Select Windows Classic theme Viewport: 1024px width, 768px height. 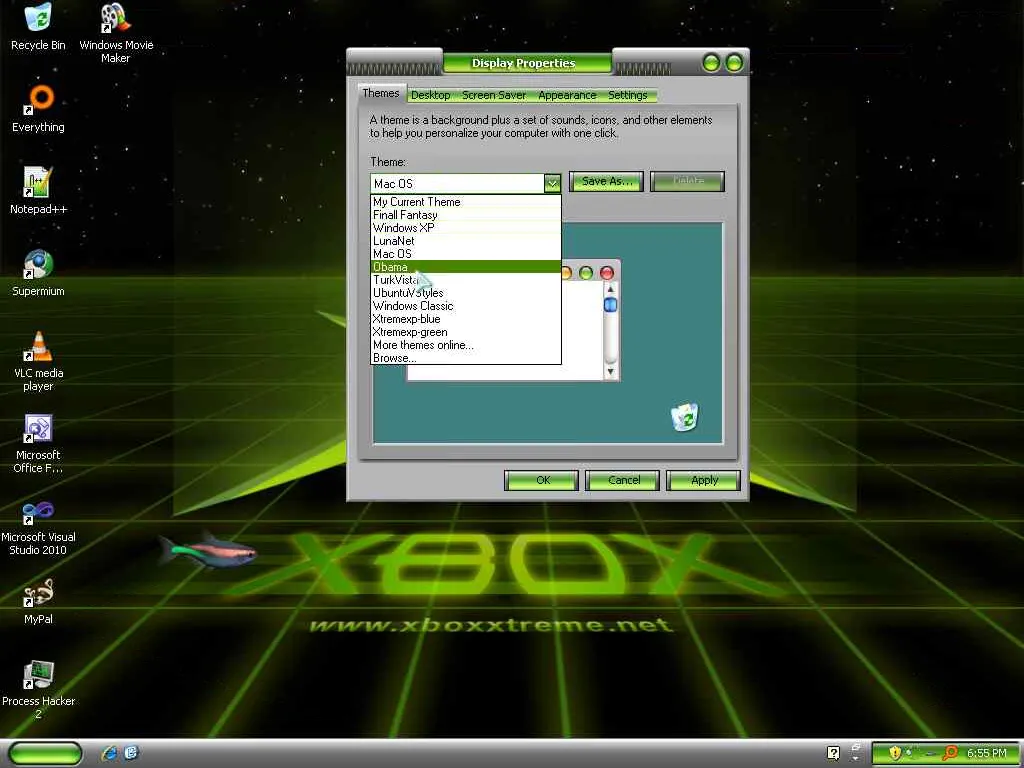pyautogui.click(x=466, y=306)
